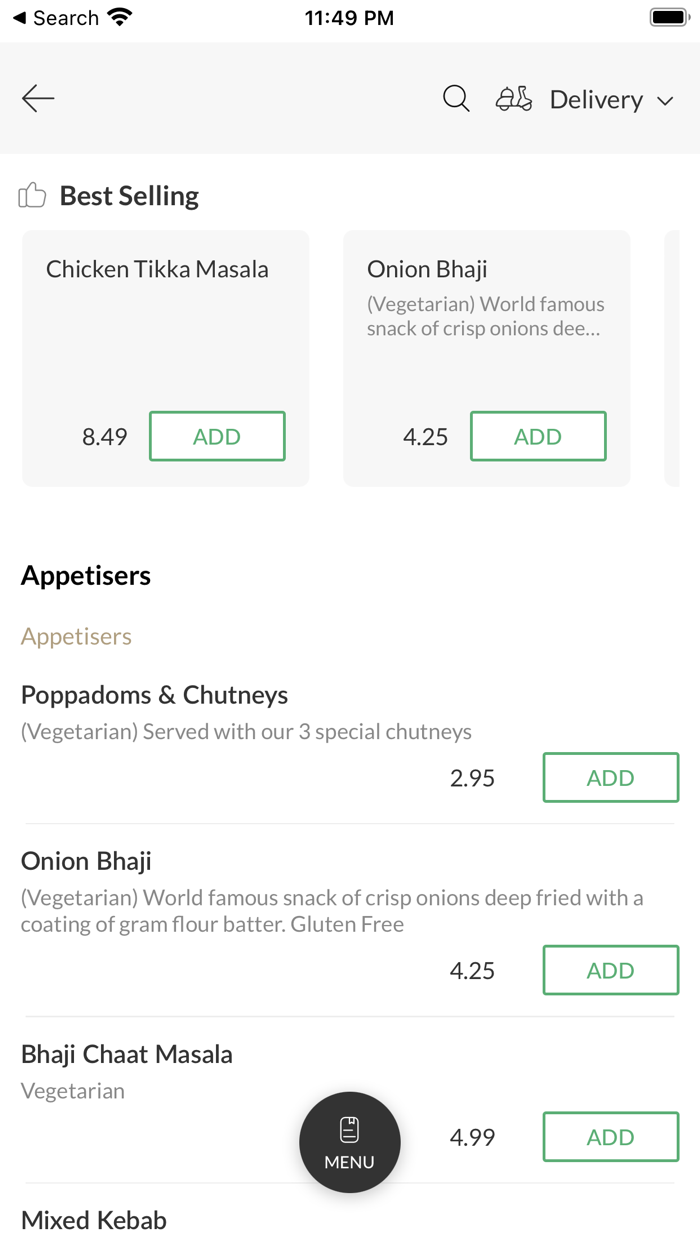Click the thumbs-up Best Selling icon
700x1244 pixels.
31,195
